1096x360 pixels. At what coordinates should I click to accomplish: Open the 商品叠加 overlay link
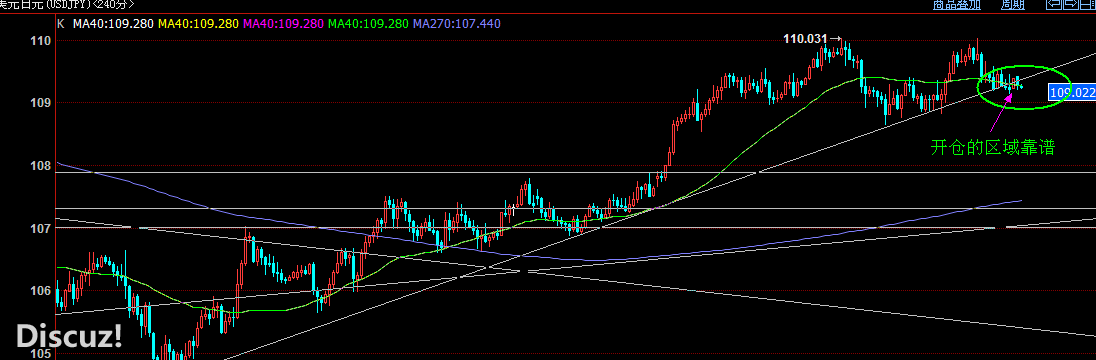click(x=957, y=5)
